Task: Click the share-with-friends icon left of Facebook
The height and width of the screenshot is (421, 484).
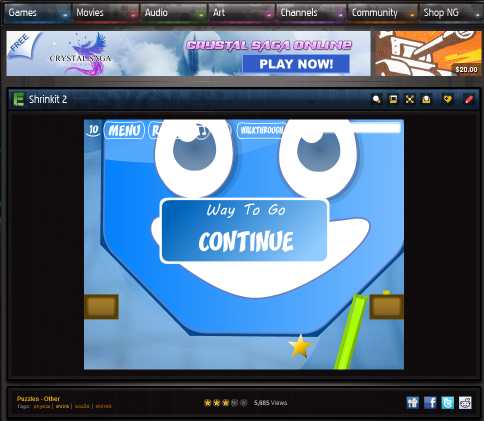Action: click(x=413, y=403)
